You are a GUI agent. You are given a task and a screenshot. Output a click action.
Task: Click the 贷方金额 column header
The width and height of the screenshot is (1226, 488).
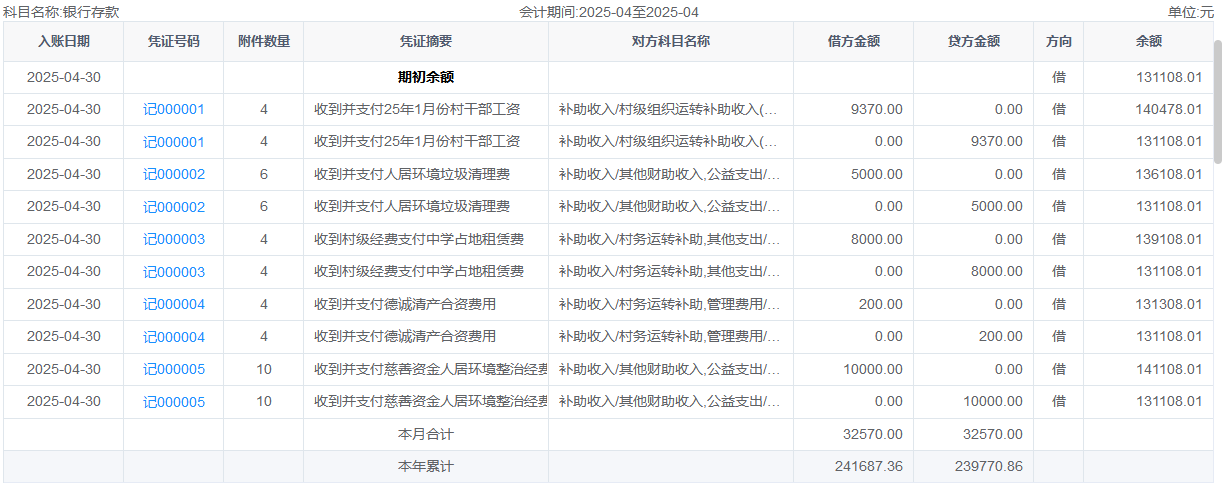coord(974,42)
